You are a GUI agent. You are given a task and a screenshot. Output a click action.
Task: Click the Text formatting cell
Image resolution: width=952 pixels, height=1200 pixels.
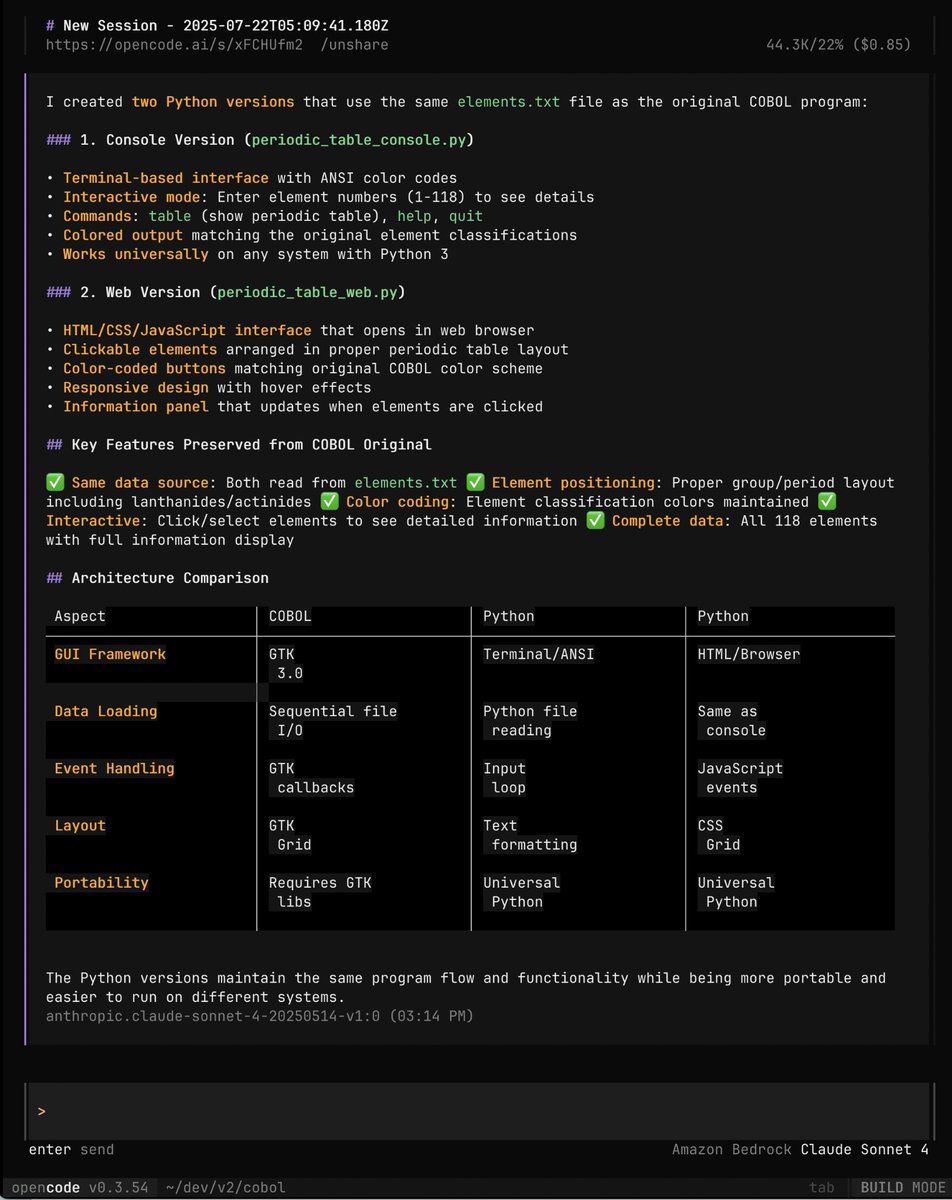pos(530,835)
